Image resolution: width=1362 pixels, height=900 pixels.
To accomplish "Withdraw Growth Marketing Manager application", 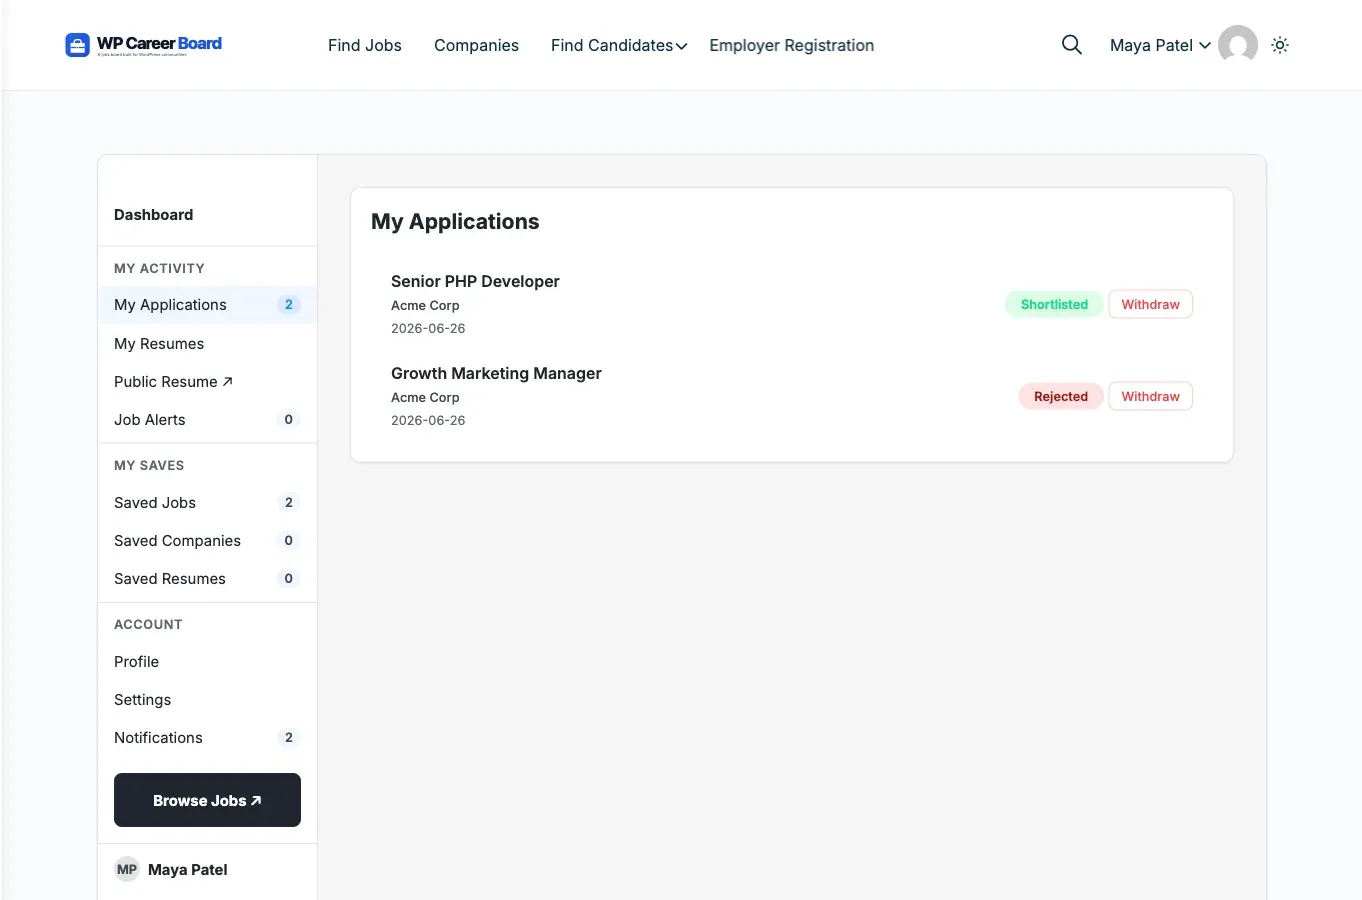I will 1150,396.
